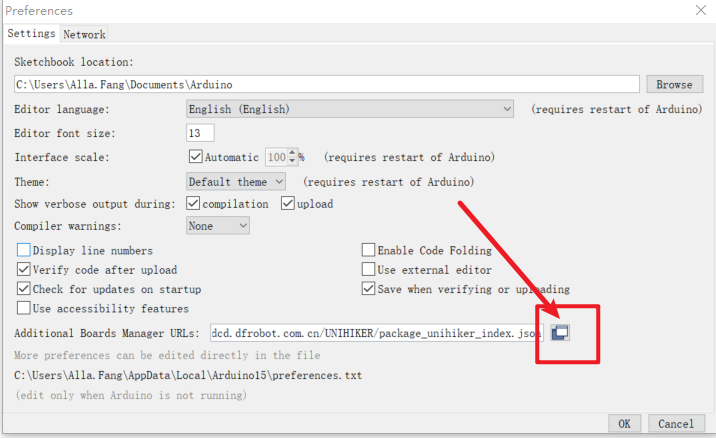716x438 pixels.
Task: Enable Code Folding checkbox
Action: coord(369,250)
